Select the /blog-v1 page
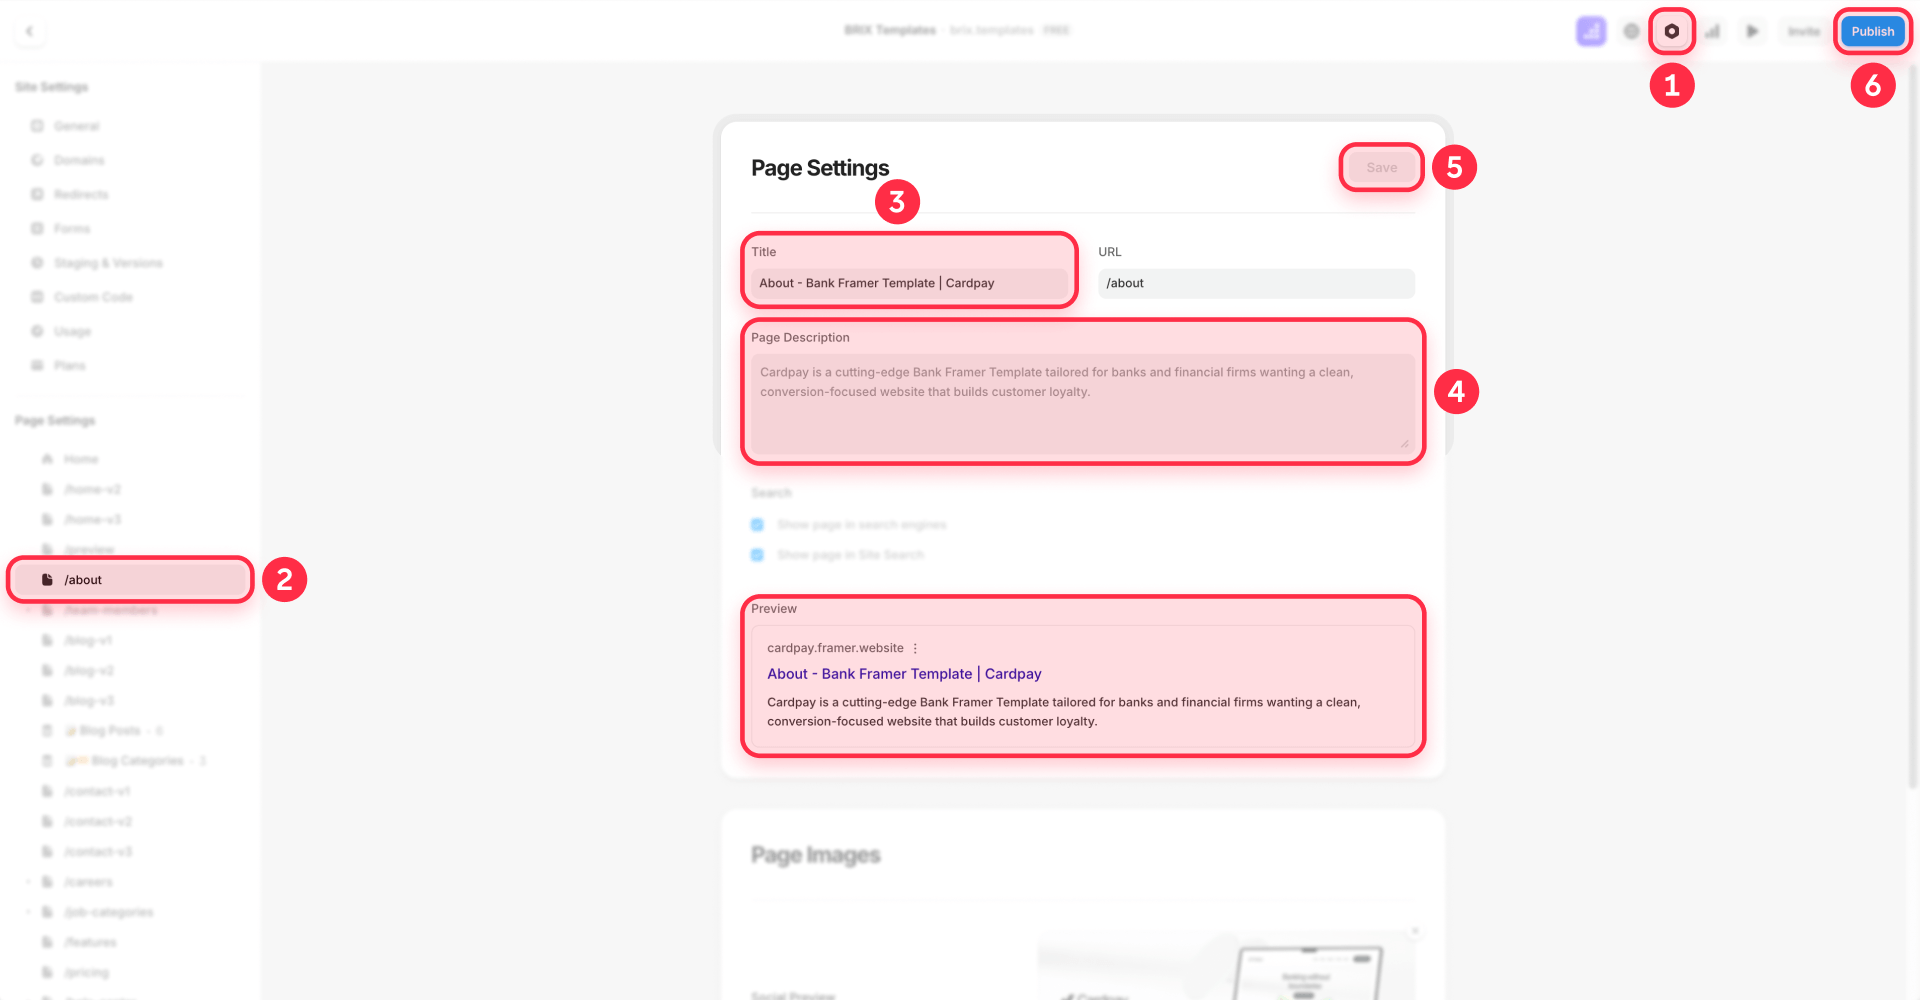The width and height of the screenshot is (1920, 1000). coord(88,640)
